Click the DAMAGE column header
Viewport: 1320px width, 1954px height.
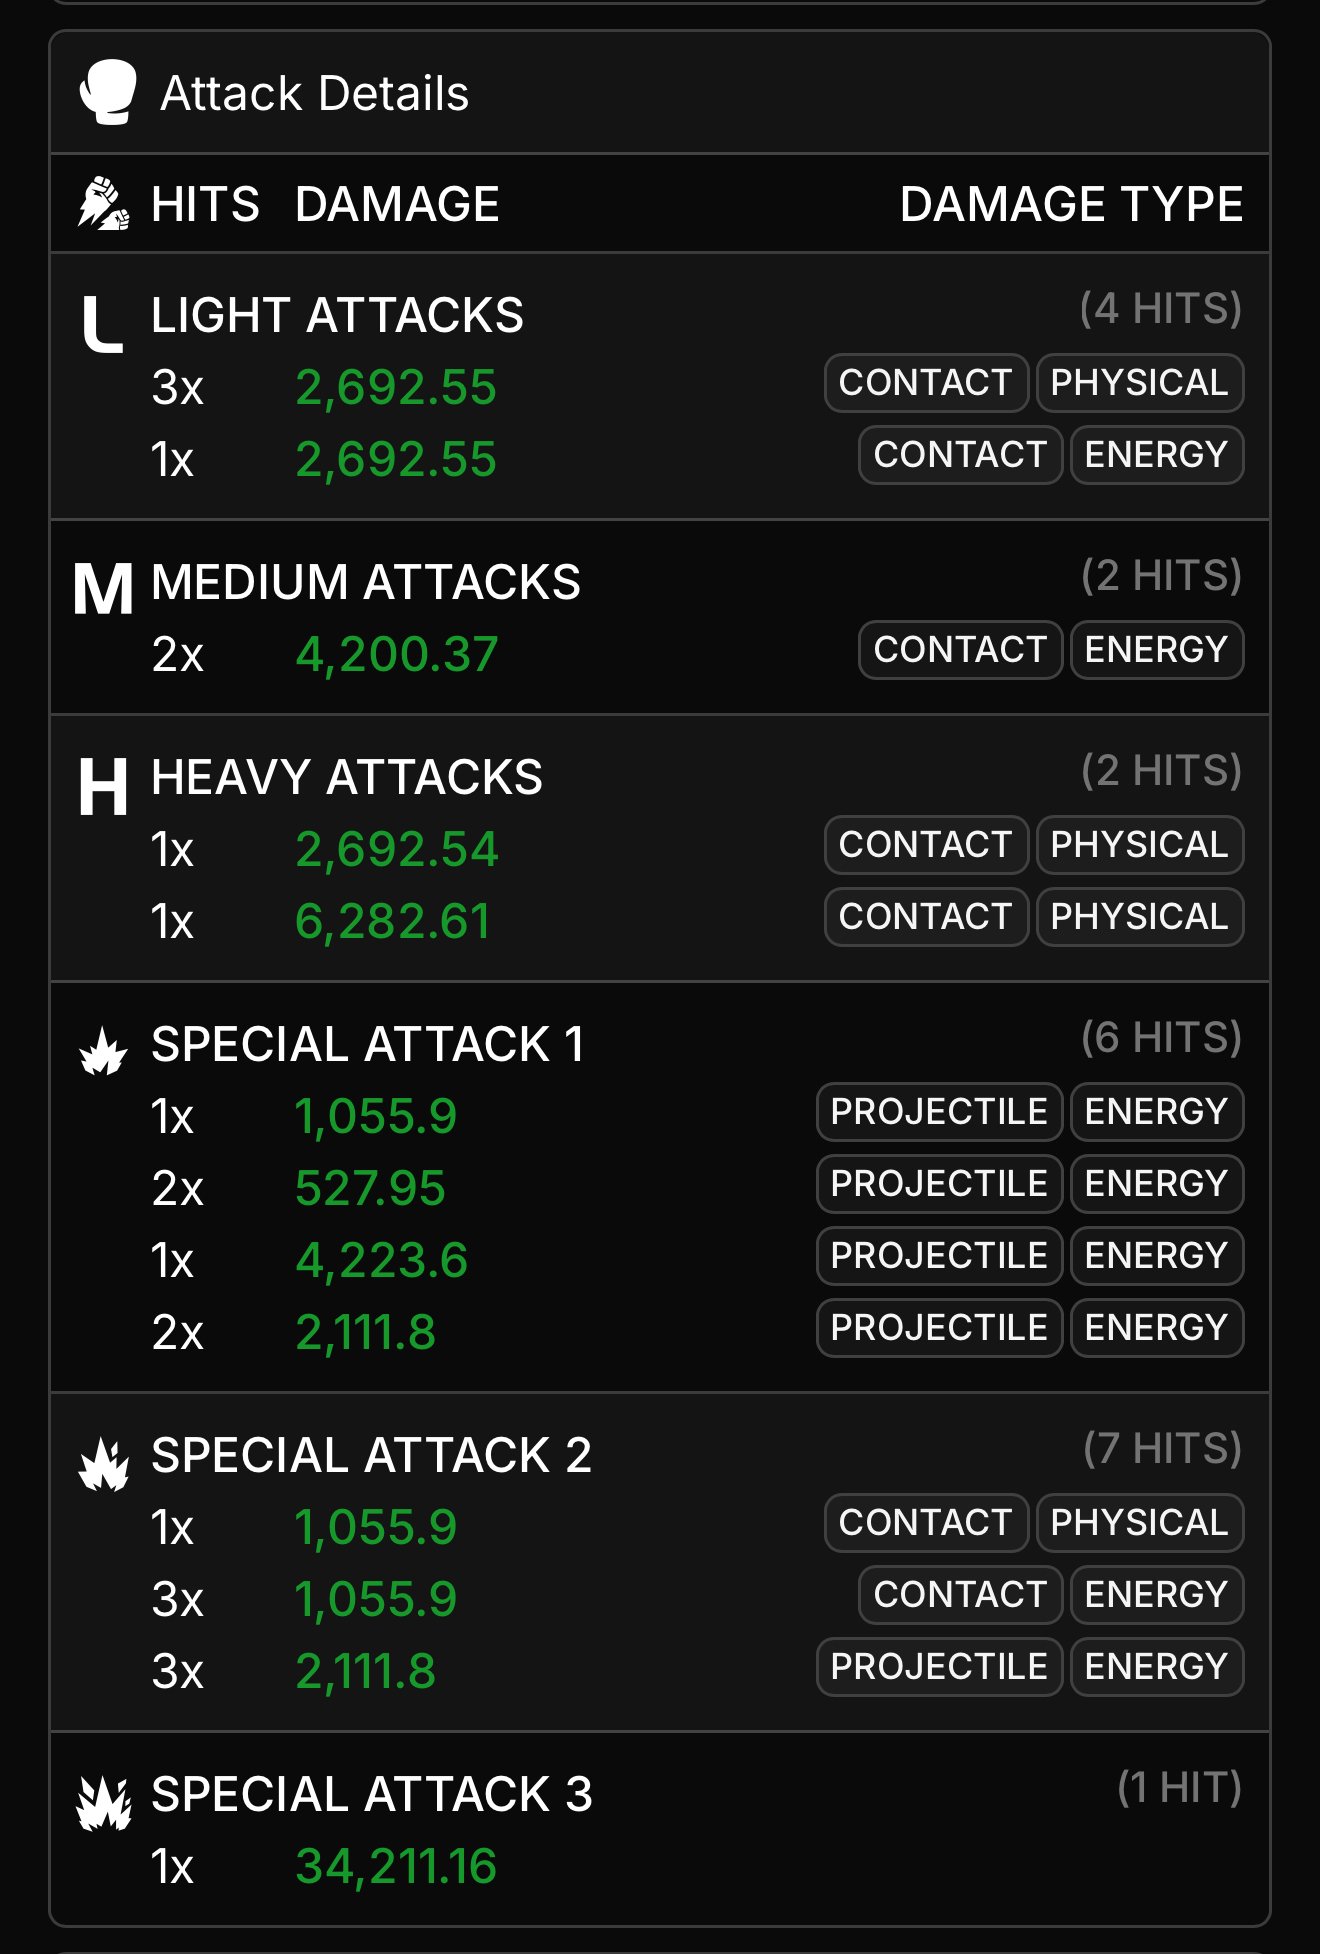397,204
